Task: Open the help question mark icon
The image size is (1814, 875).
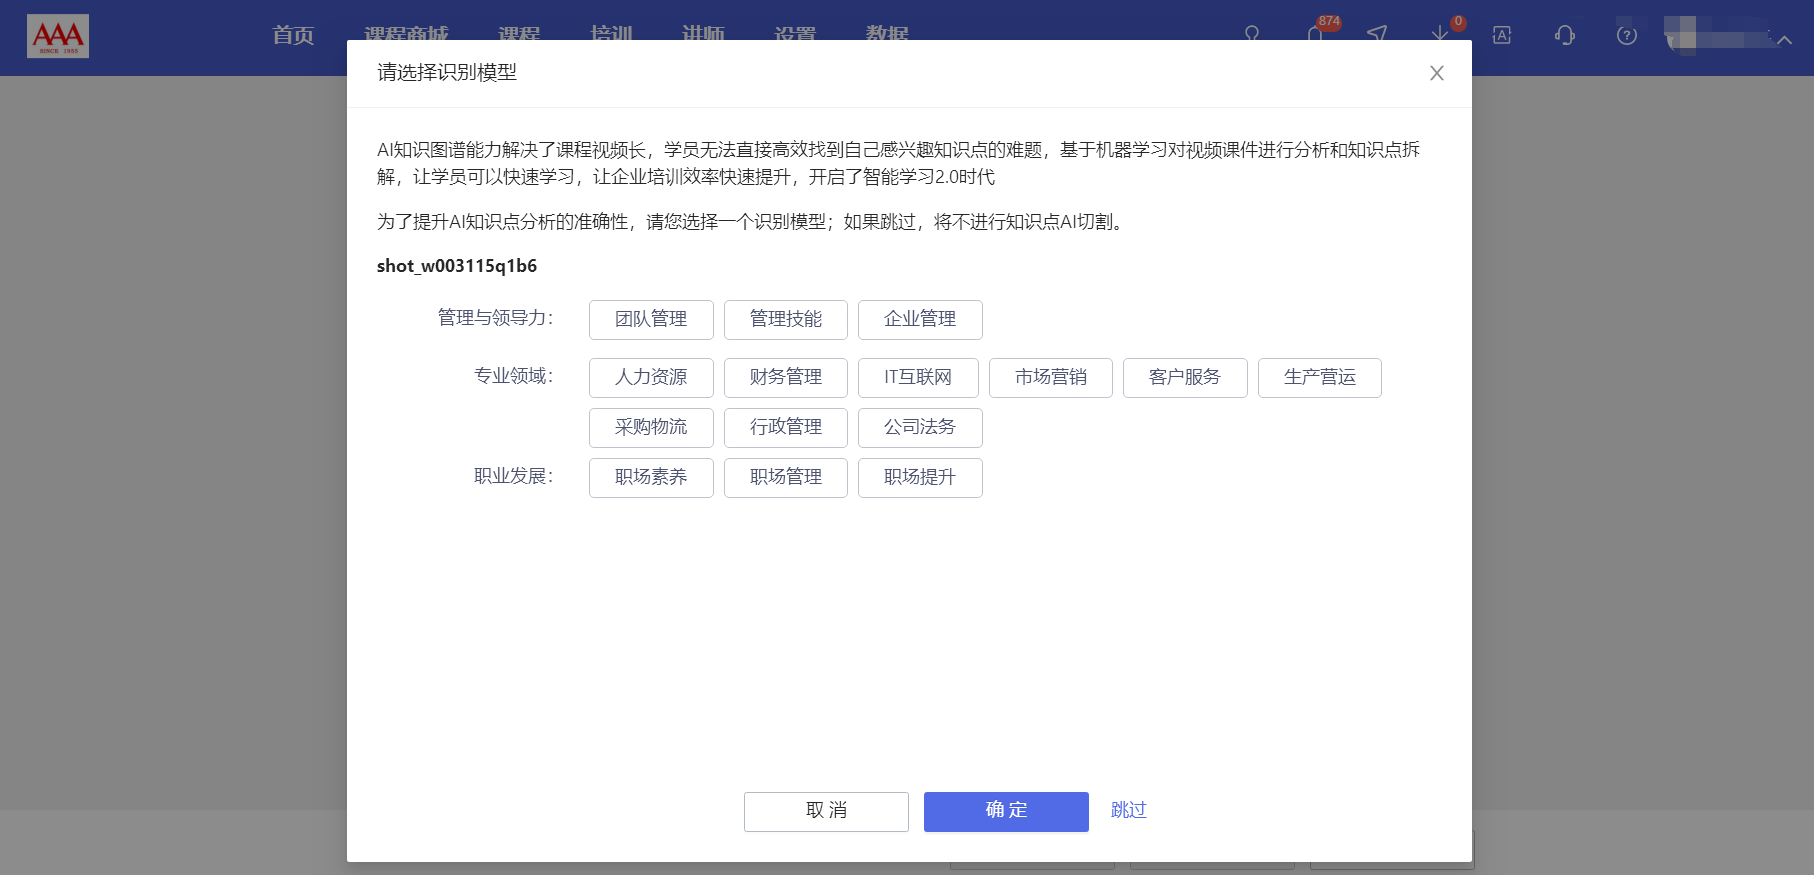Action: (x=1627, y=35)
